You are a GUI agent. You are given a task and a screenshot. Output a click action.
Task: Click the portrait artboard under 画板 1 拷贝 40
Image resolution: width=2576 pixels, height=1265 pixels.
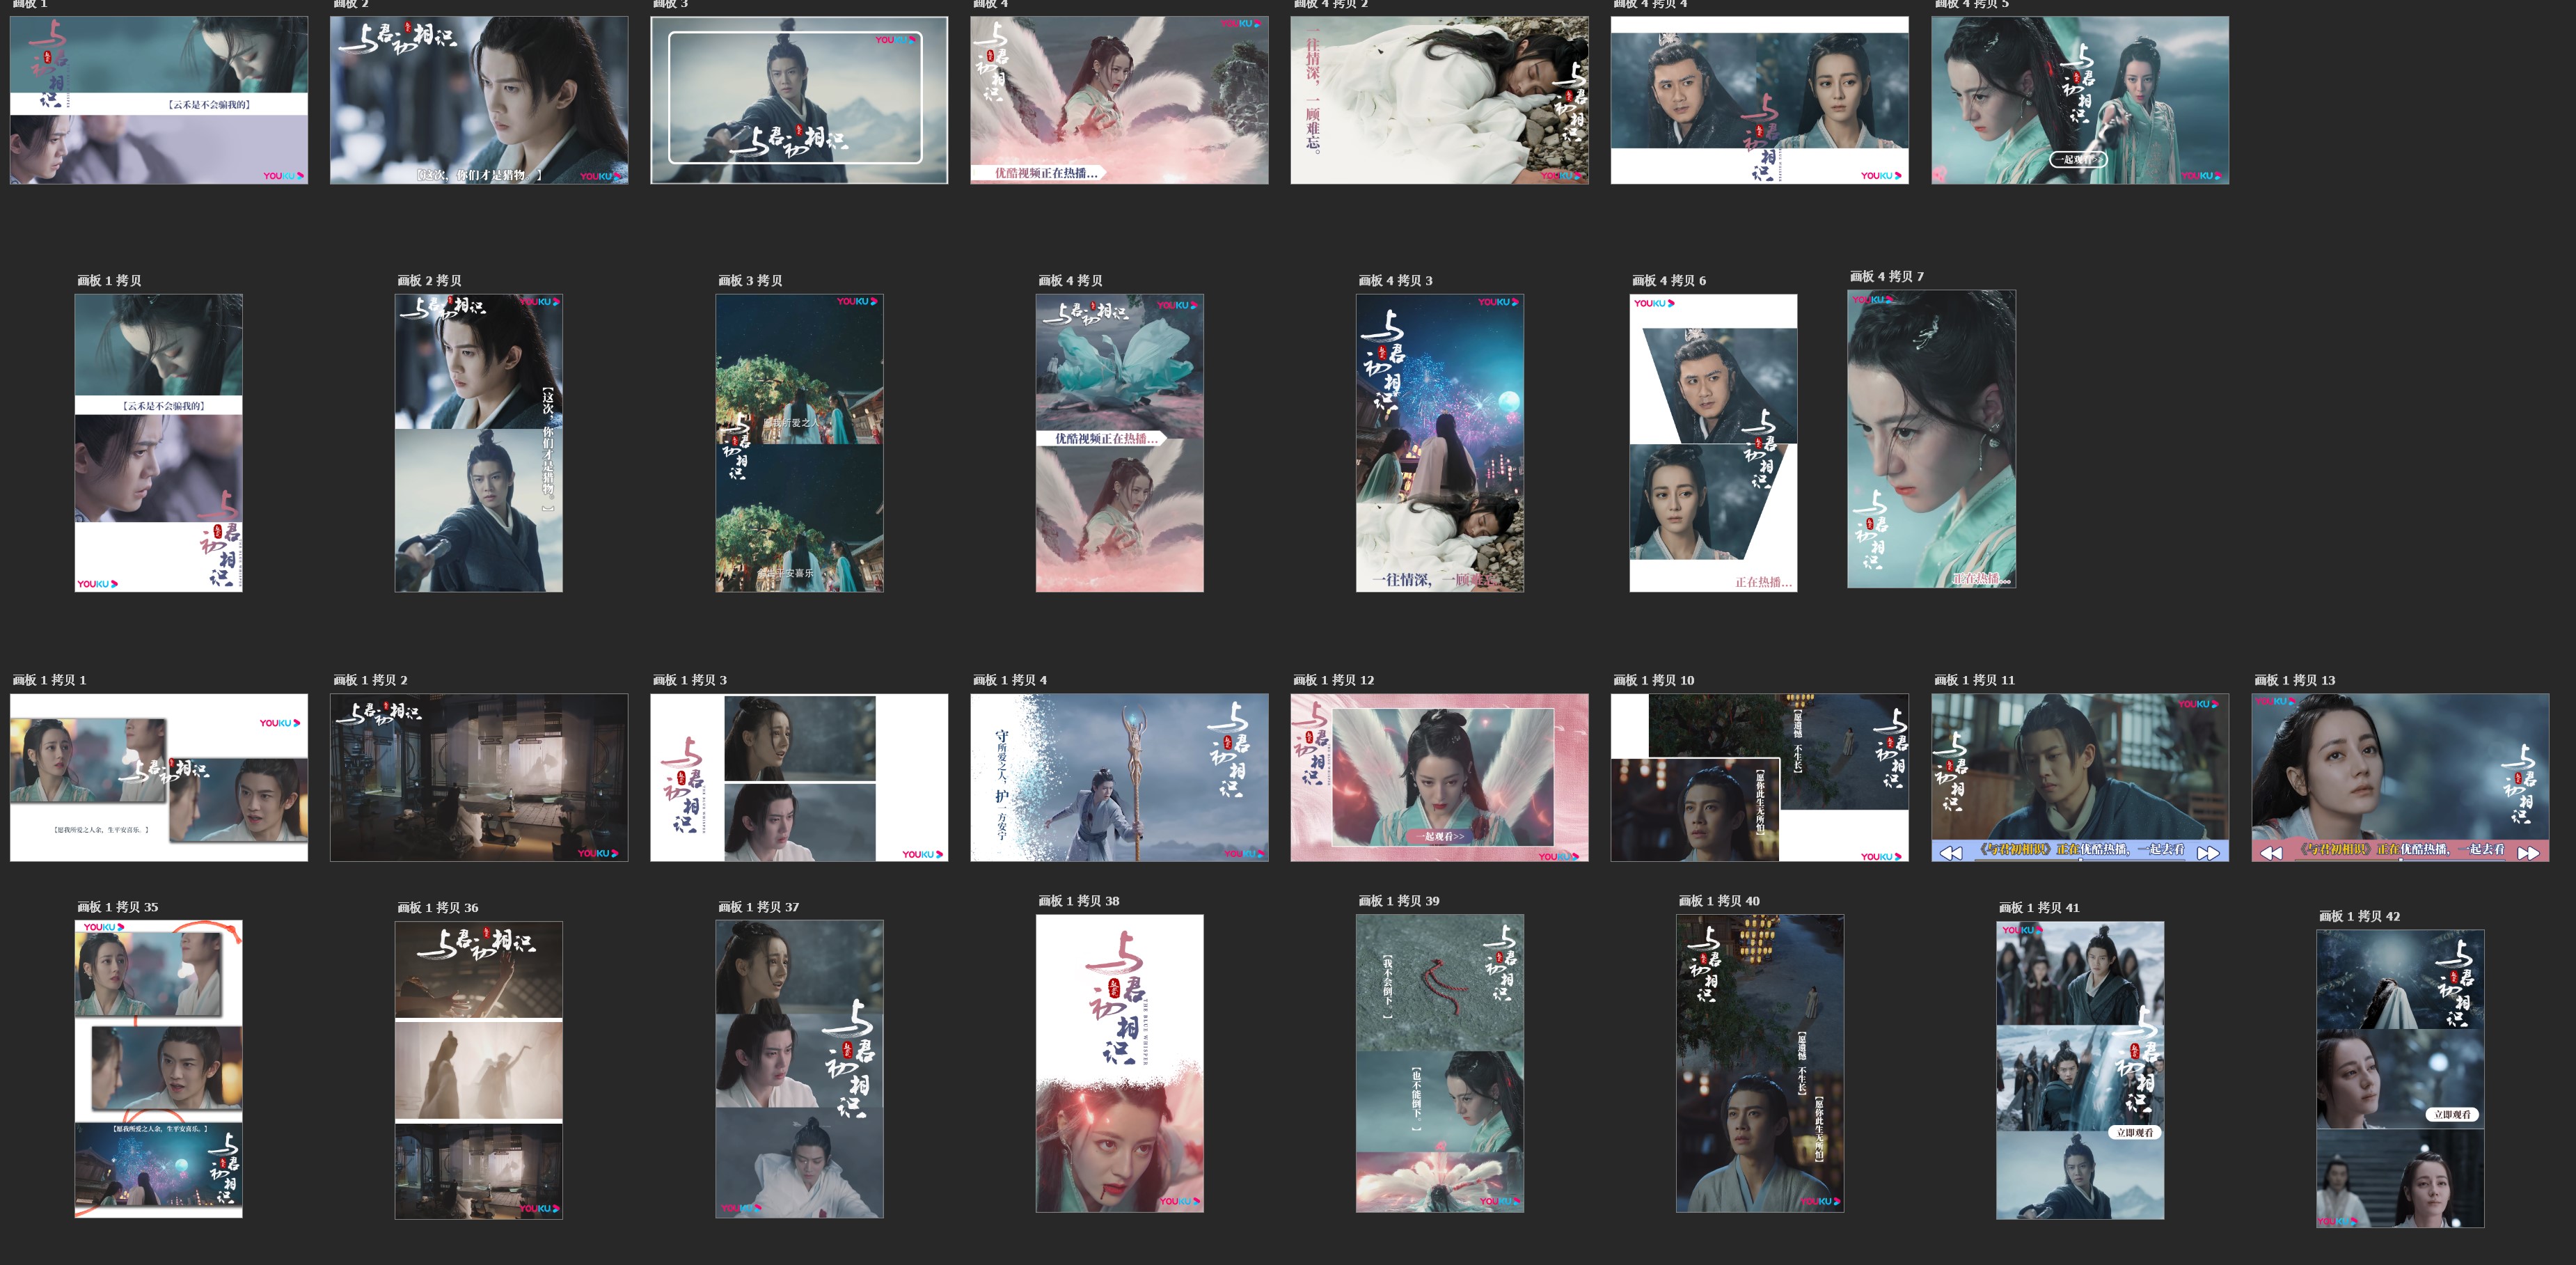coord(1760,1063)
